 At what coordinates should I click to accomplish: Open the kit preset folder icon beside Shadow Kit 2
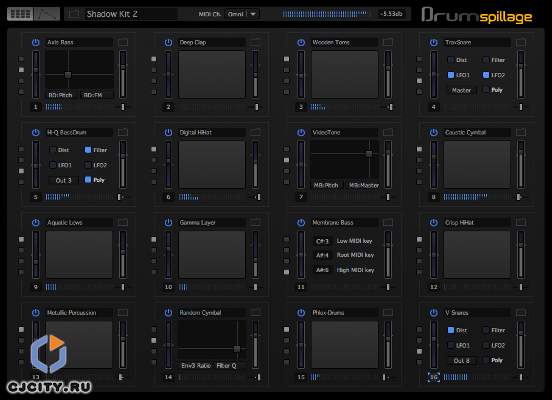[74, 14]
